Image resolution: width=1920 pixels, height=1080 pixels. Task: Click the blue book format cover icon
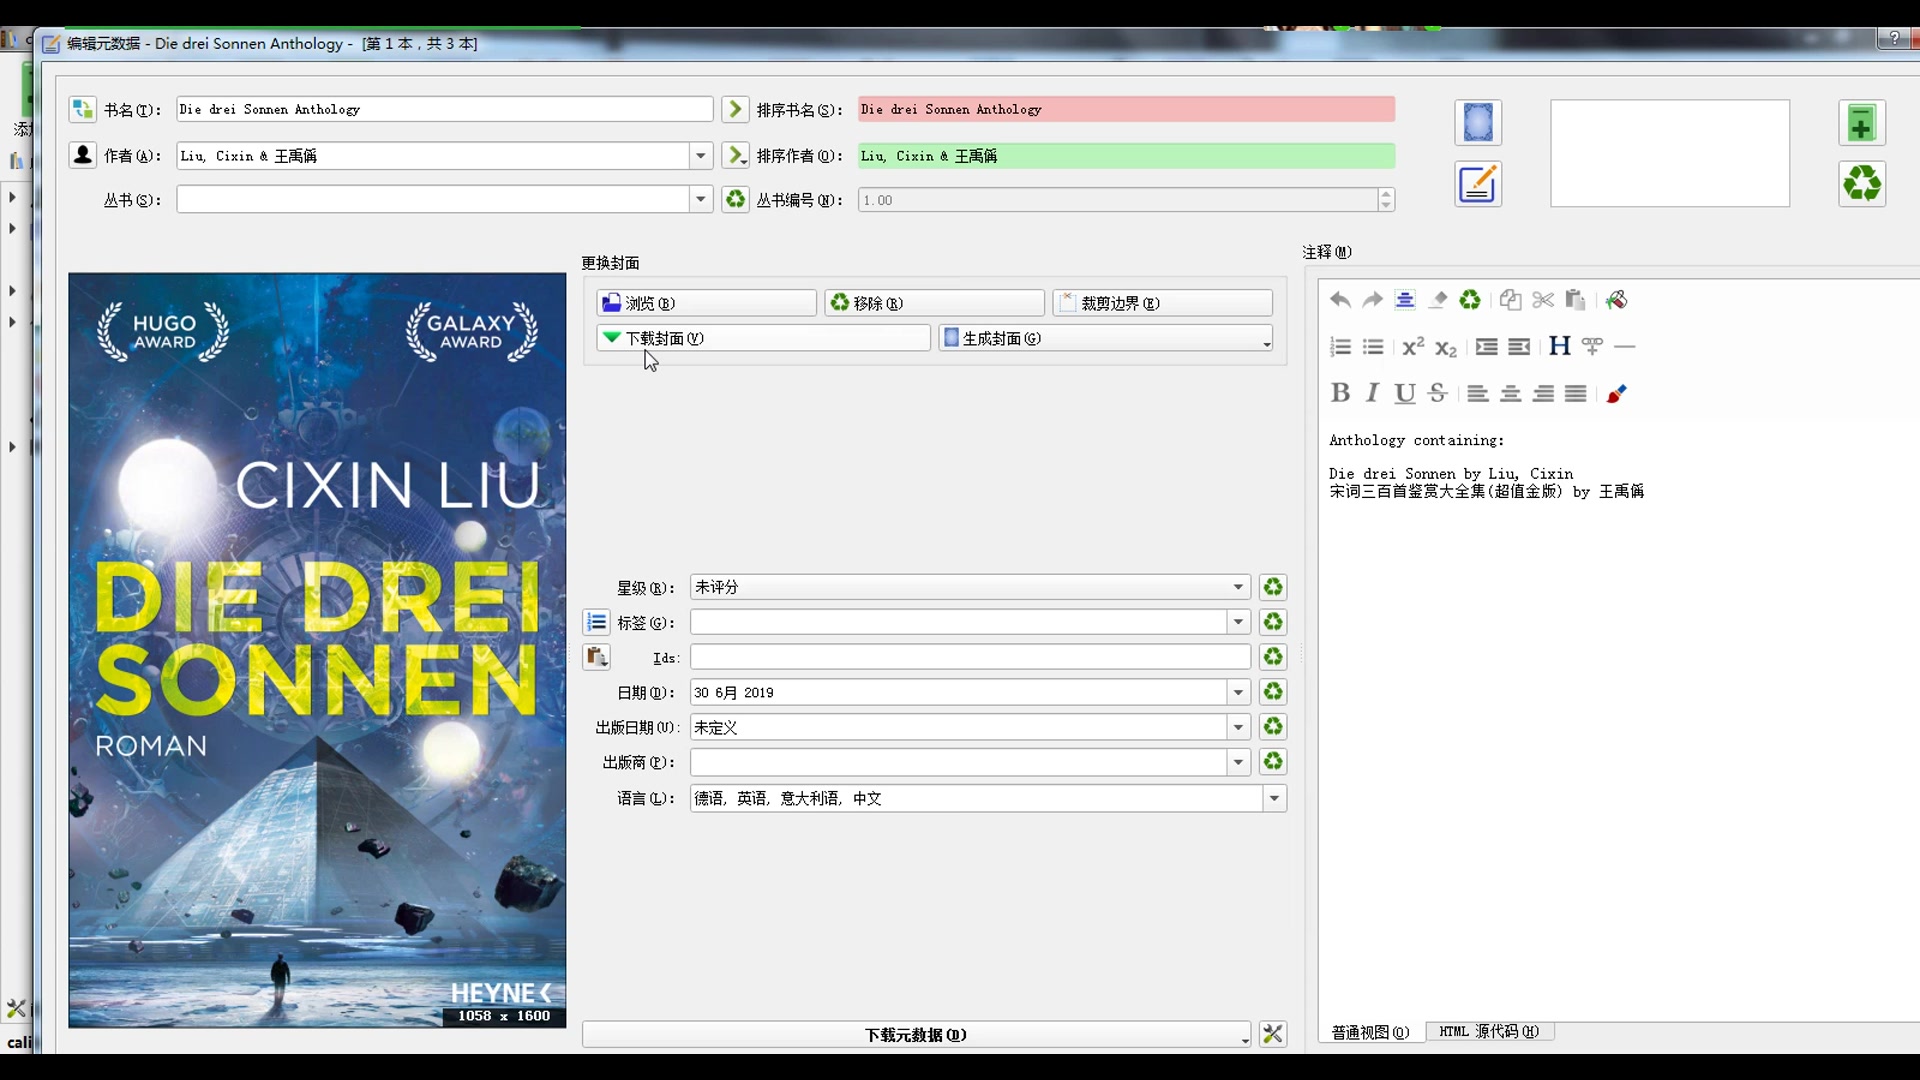[1478, 122]
